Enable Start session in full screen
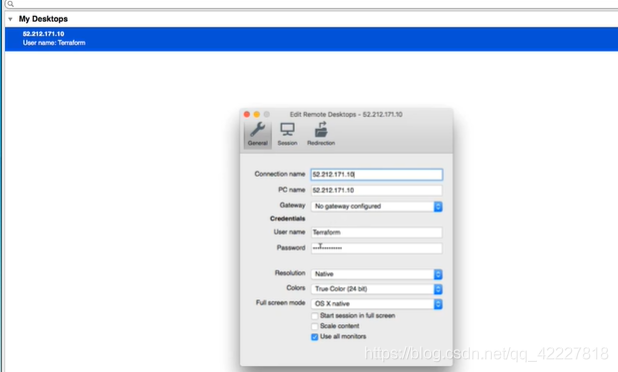This screenshot has height=372, width=618. (x=315, y=316)
